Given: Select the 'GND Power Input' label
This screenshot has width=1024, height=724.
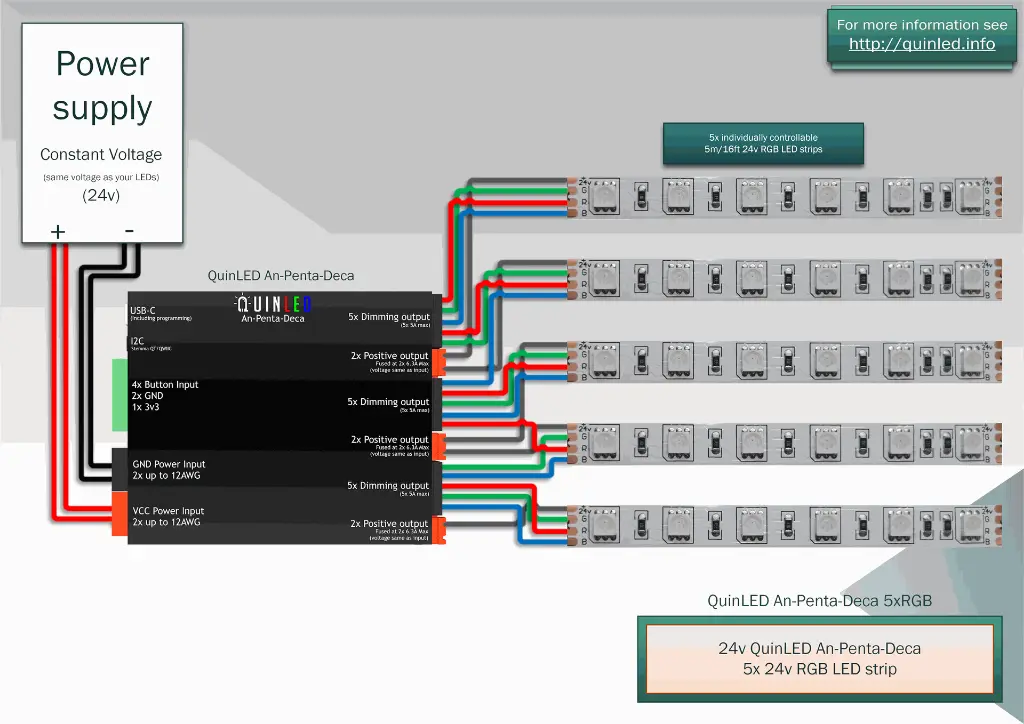Looking at the screenshot, I should click(x=168, y=464).
